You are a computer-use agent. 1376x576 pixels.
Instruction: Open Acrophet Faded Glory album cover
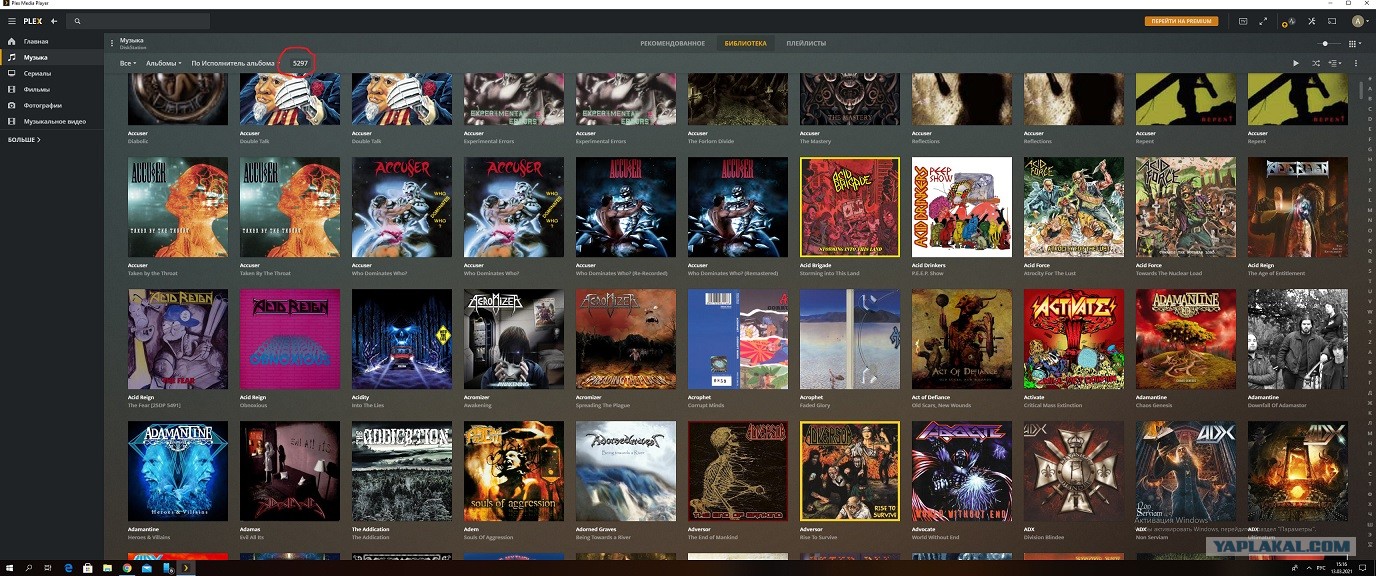[849, 339]
